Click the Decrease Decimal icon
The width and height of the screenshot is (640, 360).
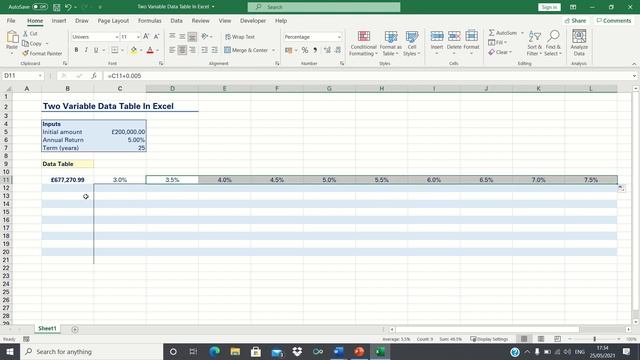[x=338, y=50]
